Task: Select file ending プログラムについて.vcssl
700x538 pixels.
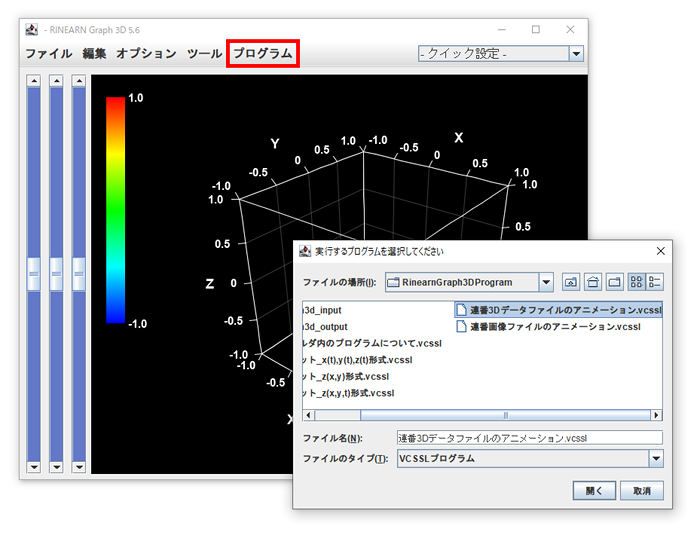Action: point(372,343)
